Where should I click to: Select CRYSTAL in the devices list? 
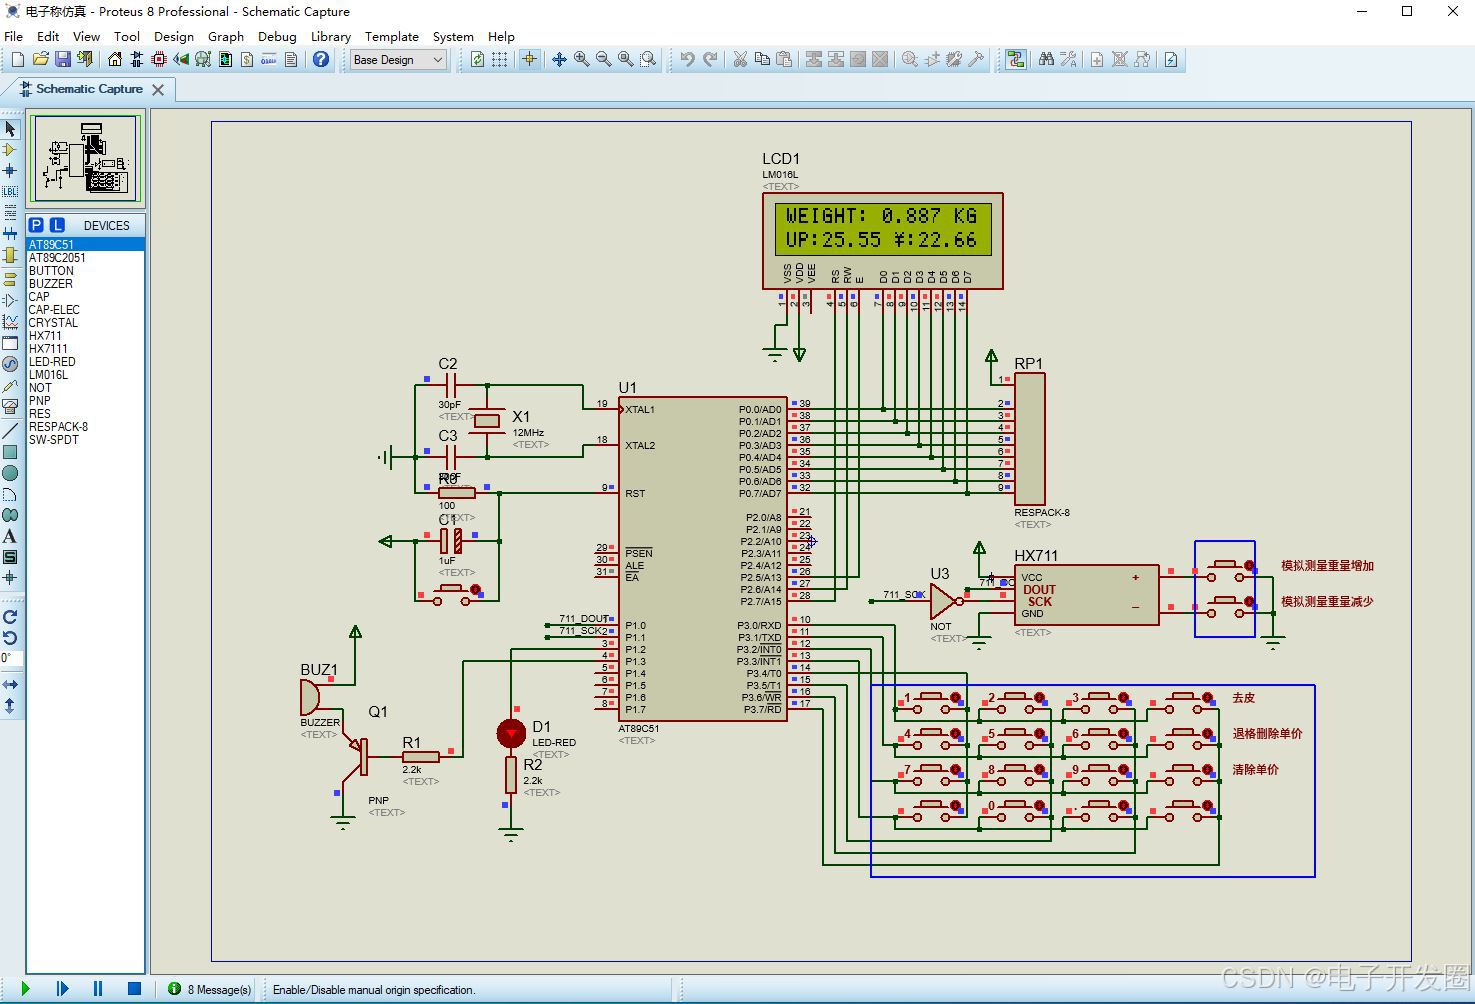[85, 323]
